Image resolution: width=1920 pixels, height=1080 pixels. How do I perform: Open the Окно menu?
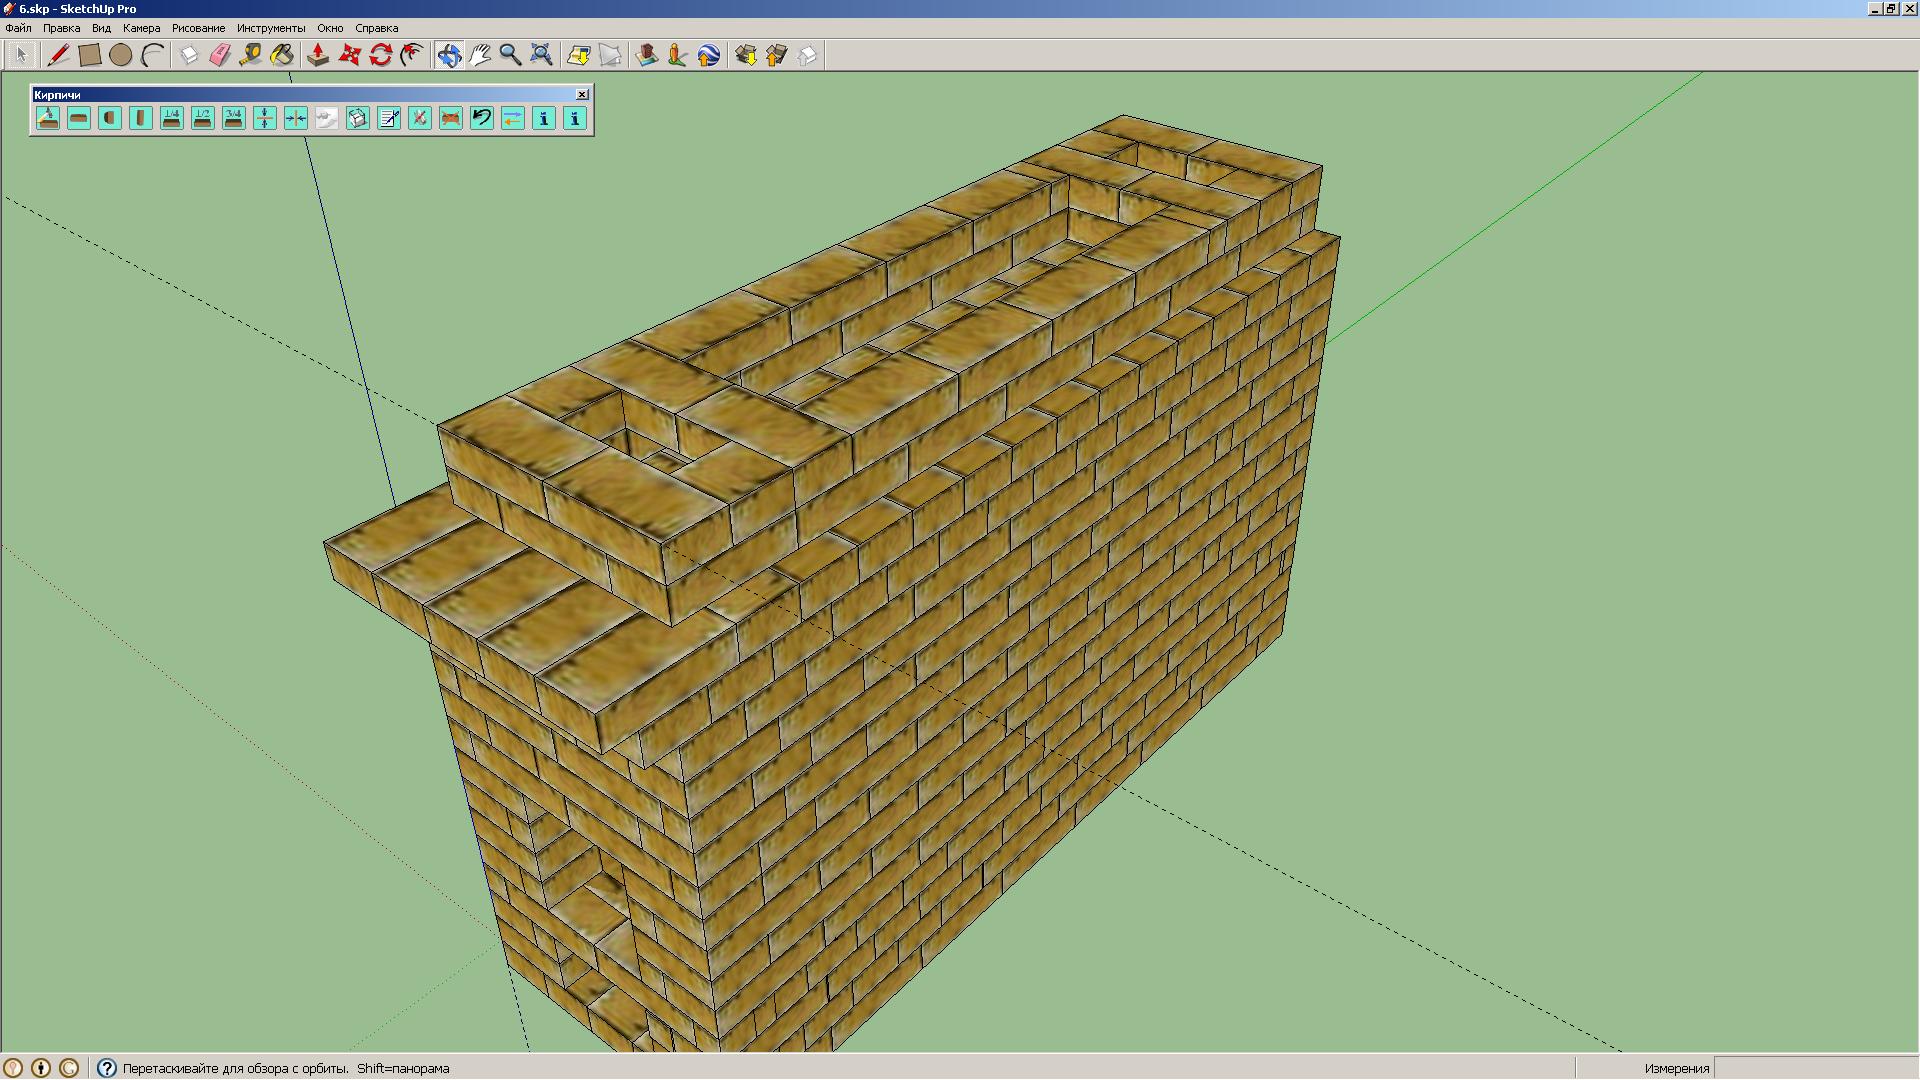tap(330, 28)
